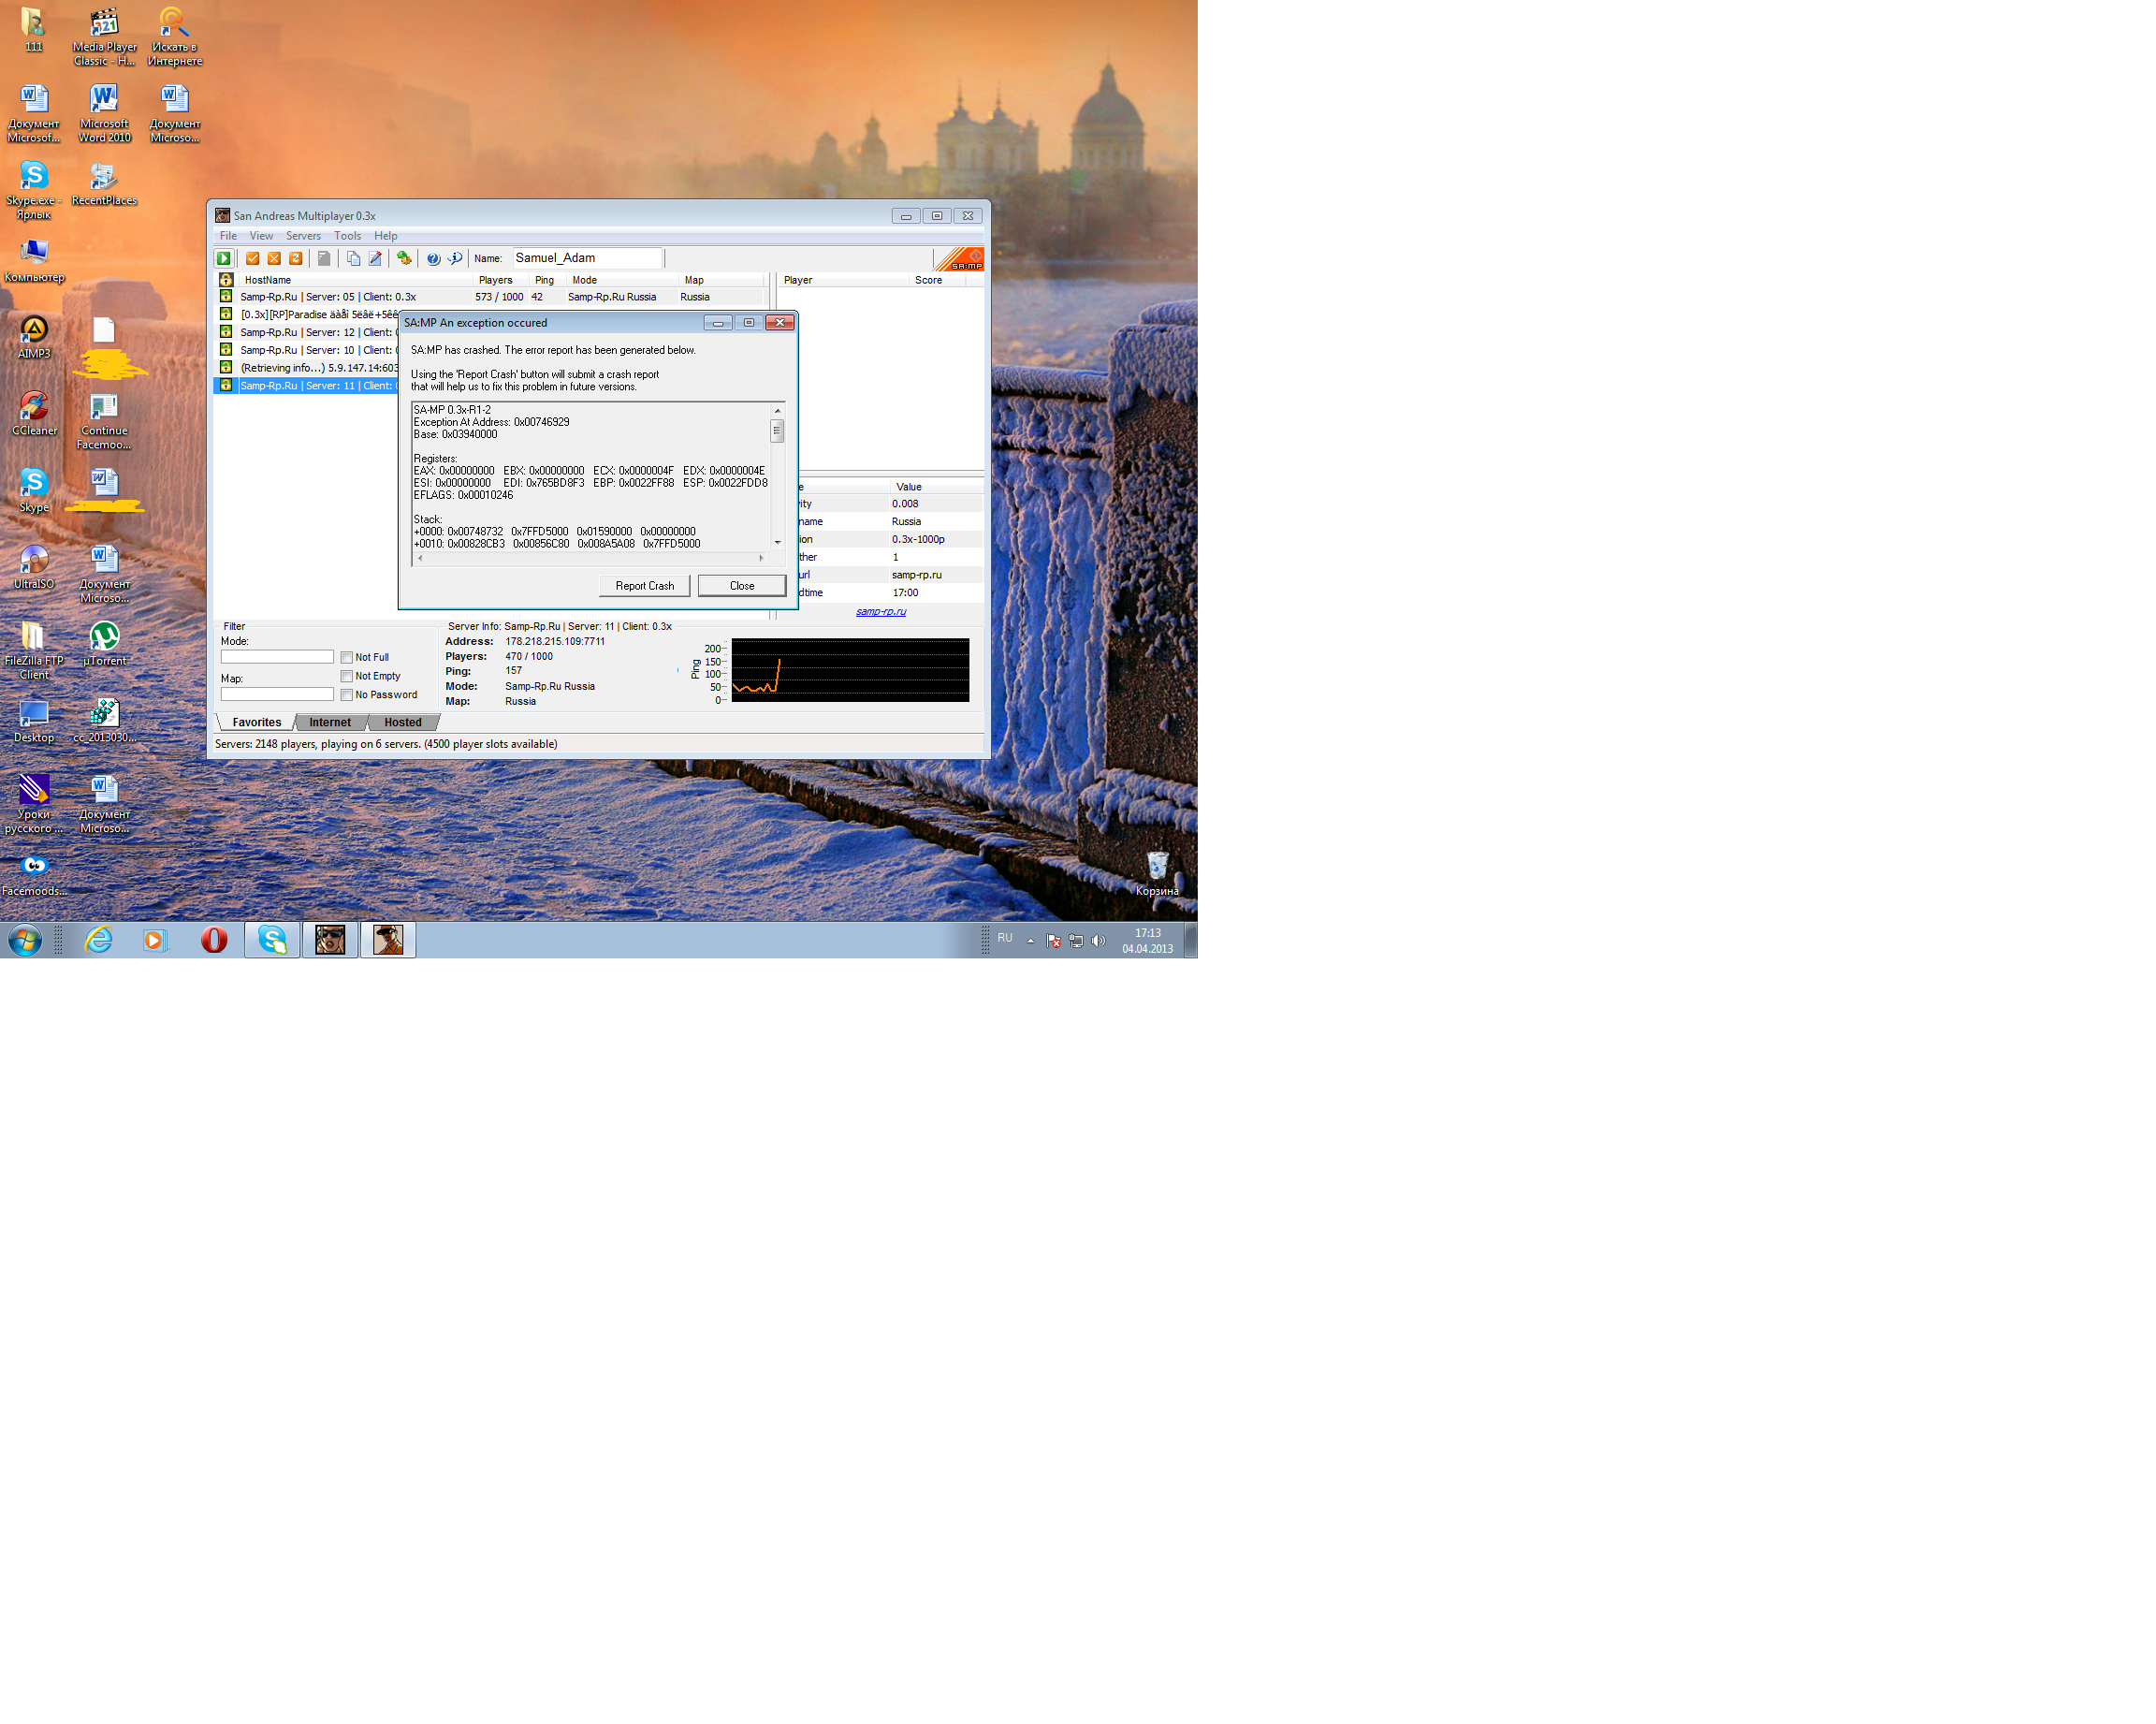
Task: Select the Retrieving info 5.9.147.14 row
Action: click(307, 368)
